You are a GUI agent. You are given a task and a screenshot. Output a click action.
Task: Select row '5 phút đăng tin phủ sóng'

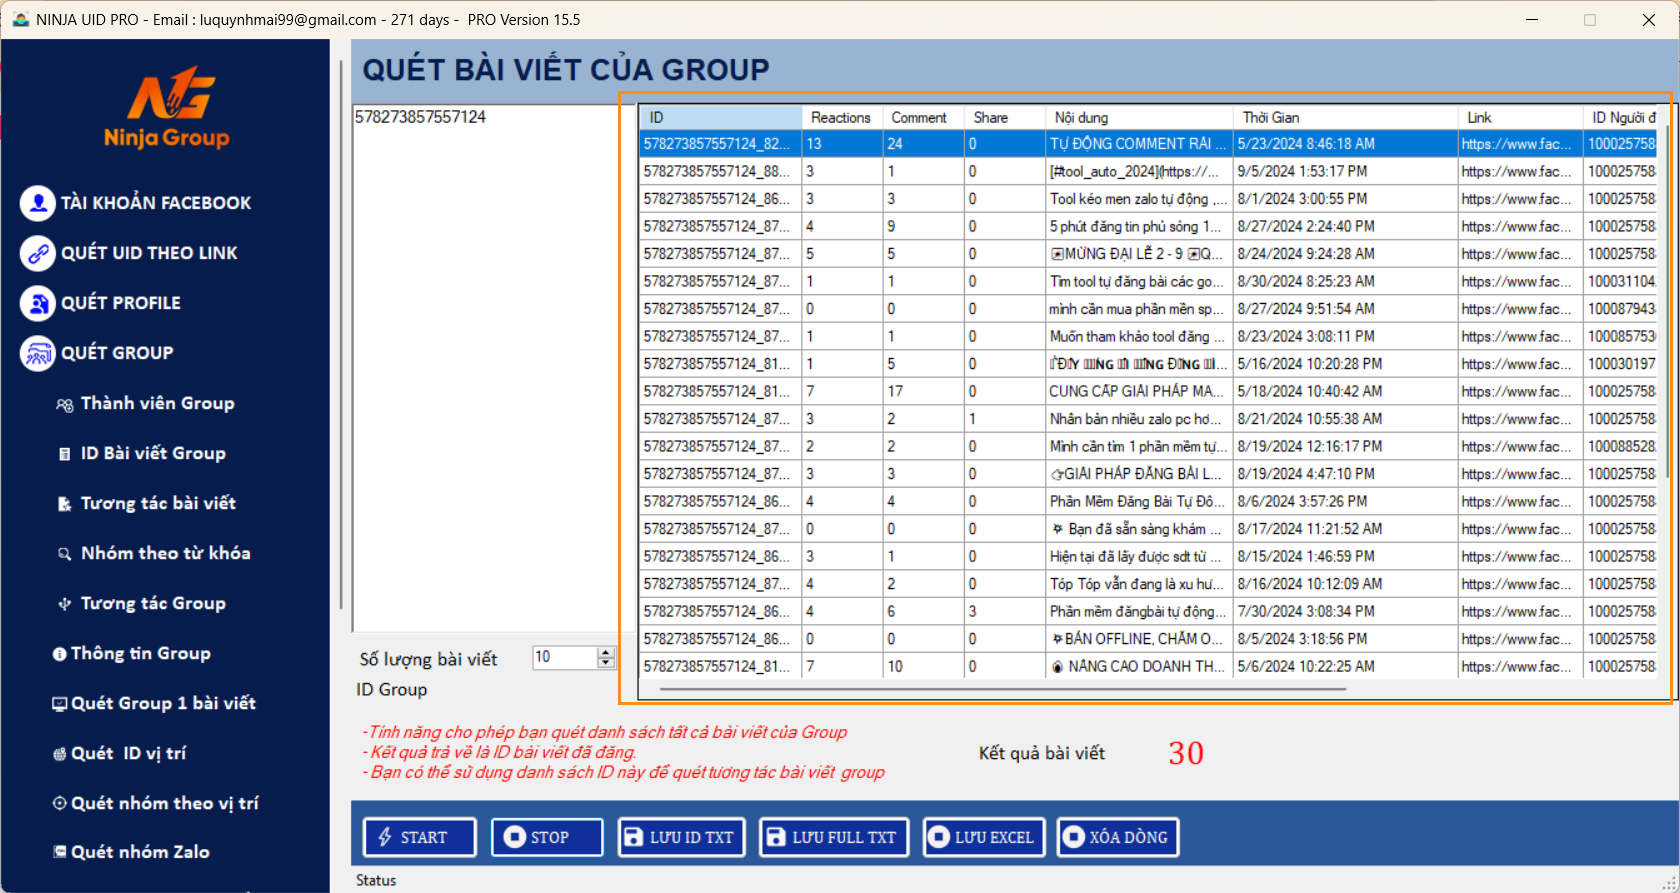1148,226
